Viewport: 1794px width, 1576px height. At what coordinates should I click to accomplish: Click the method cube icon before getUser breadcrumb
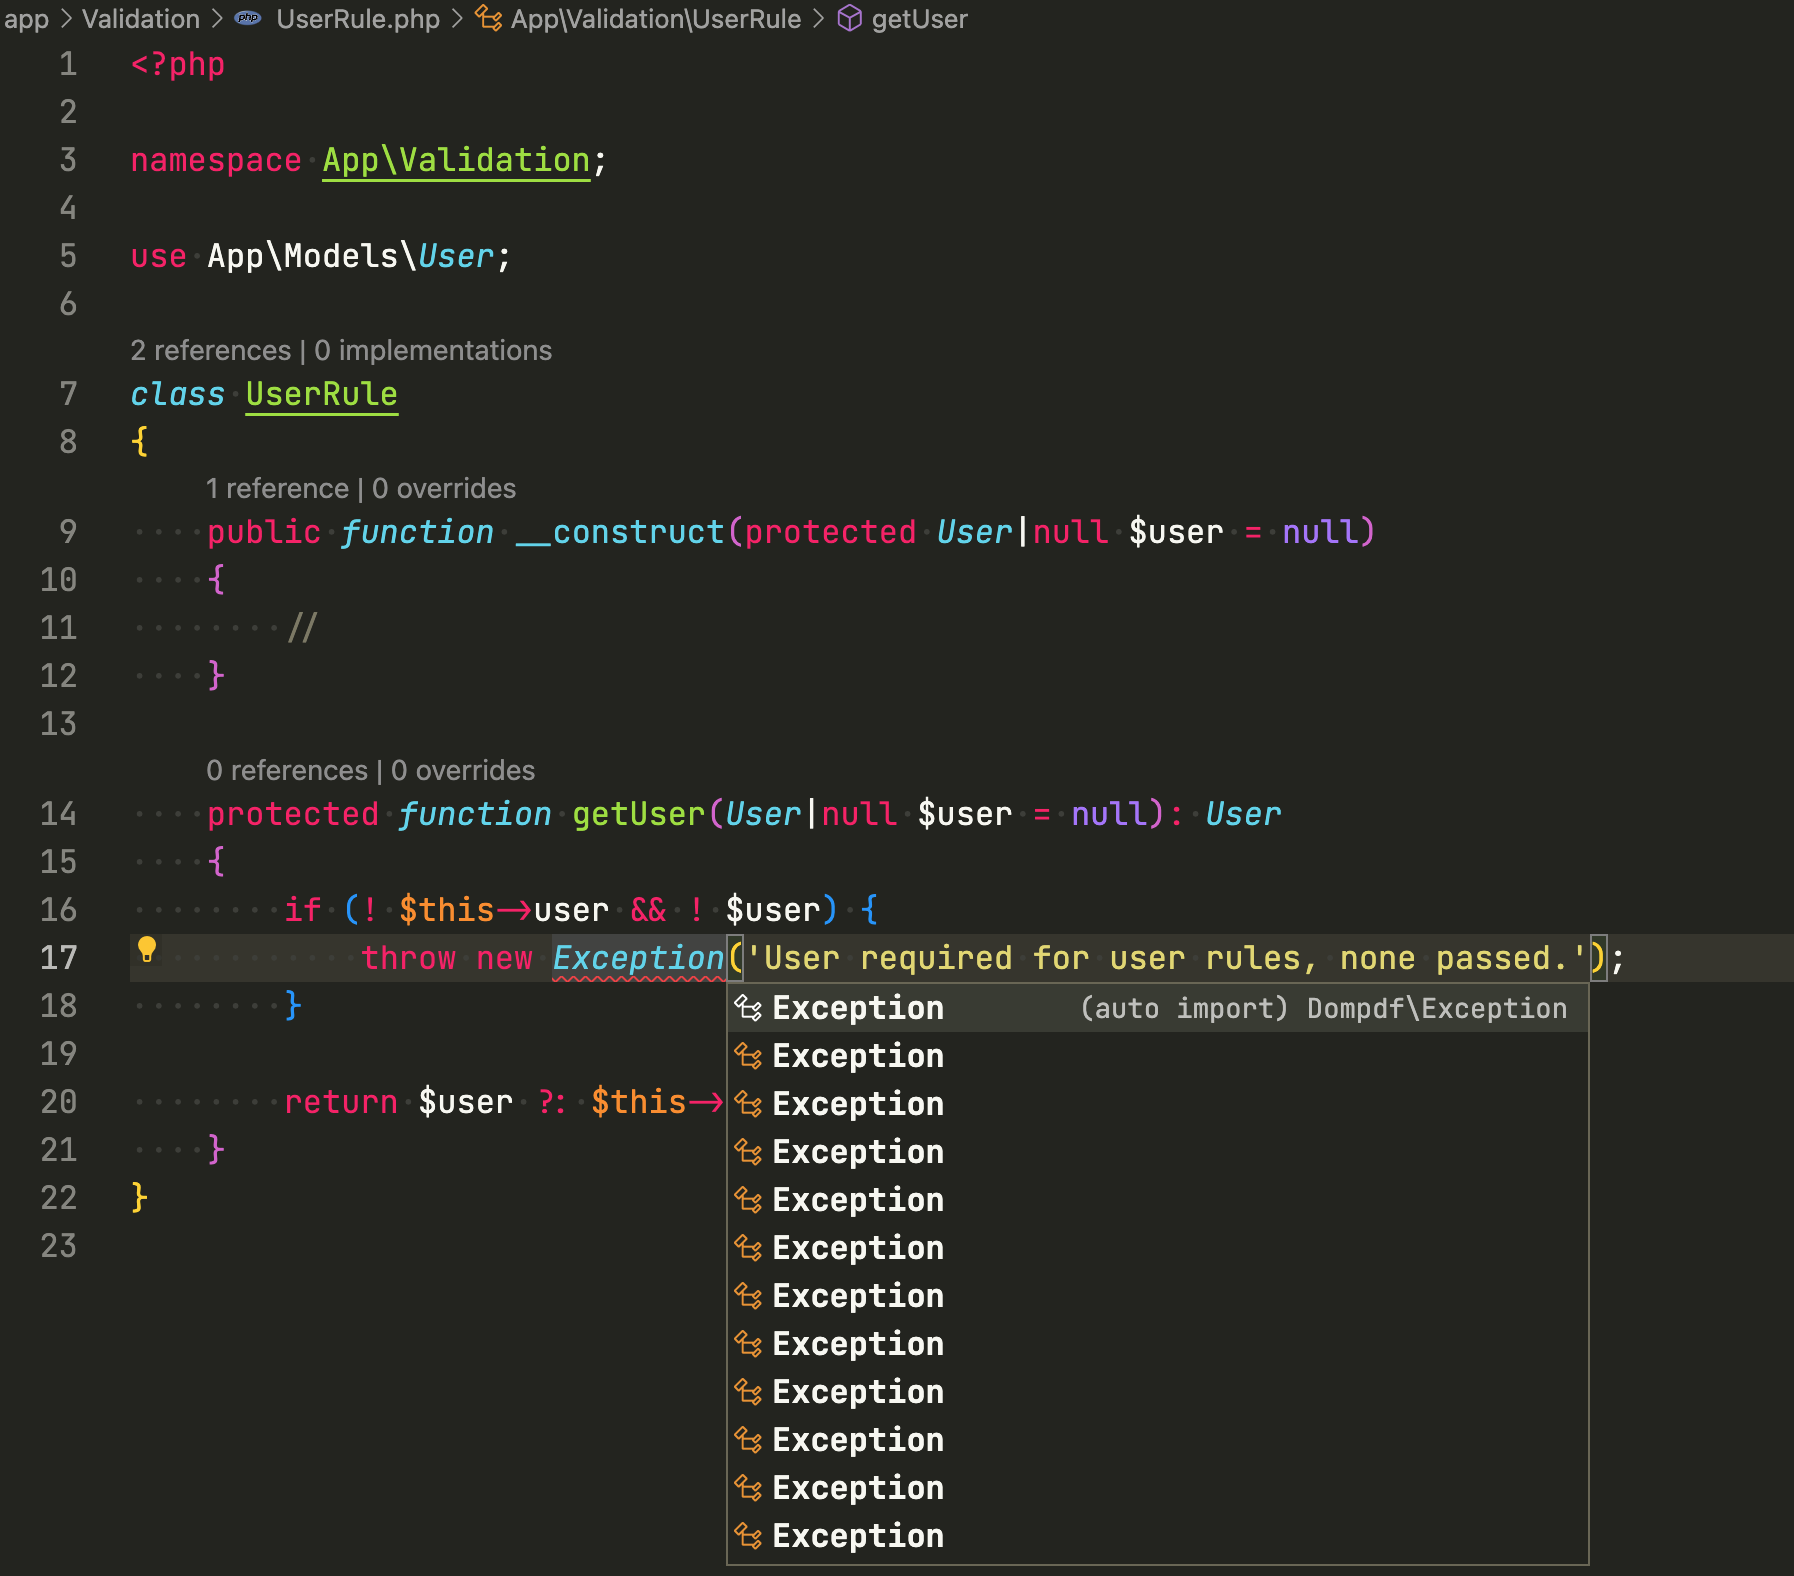tap(849, 18)
